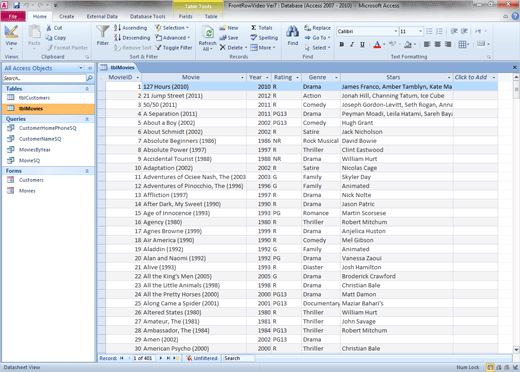Open the Find binoculars tool
The width and height of the screenshot is (520, 372).
(x=293, y=35)
